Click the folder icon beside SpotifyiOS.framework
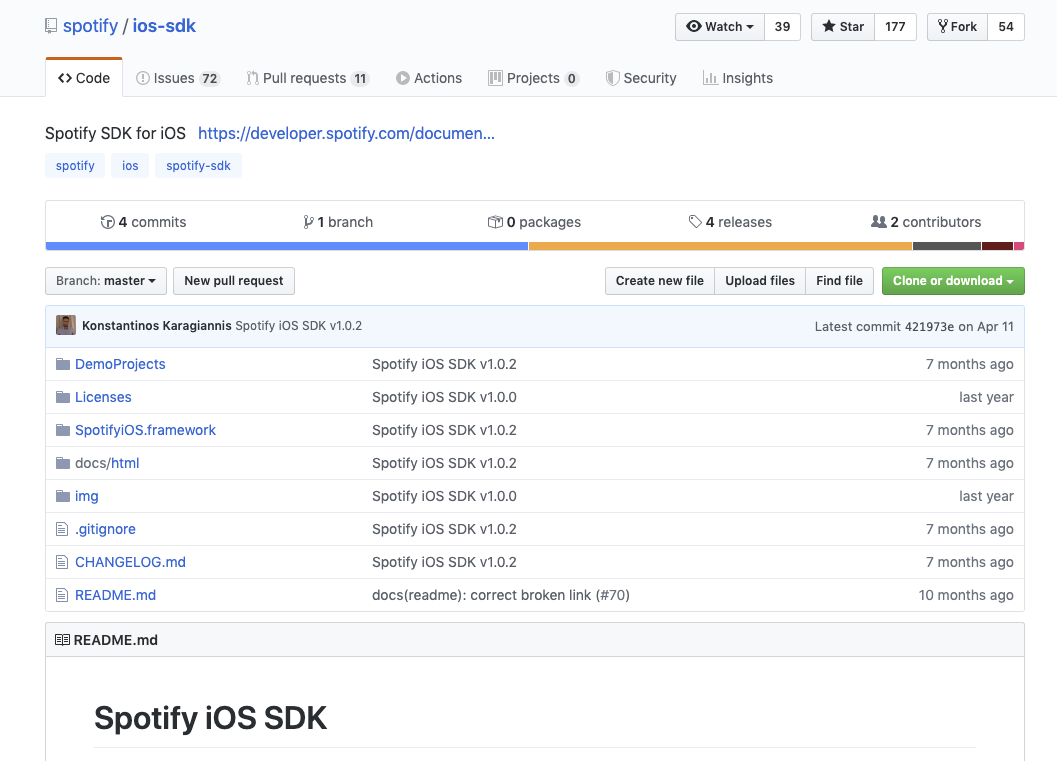 [63, 430]
